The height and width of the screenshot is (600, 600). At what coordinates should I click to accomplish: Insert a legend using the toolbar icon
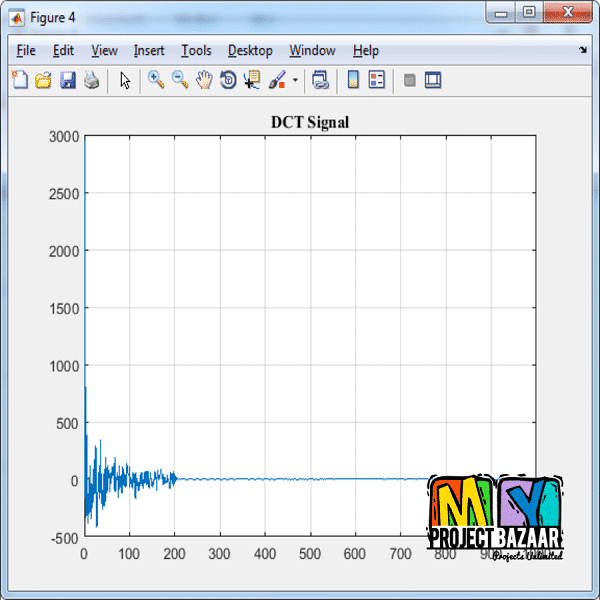pyautogui.click(x=377, y=80)
